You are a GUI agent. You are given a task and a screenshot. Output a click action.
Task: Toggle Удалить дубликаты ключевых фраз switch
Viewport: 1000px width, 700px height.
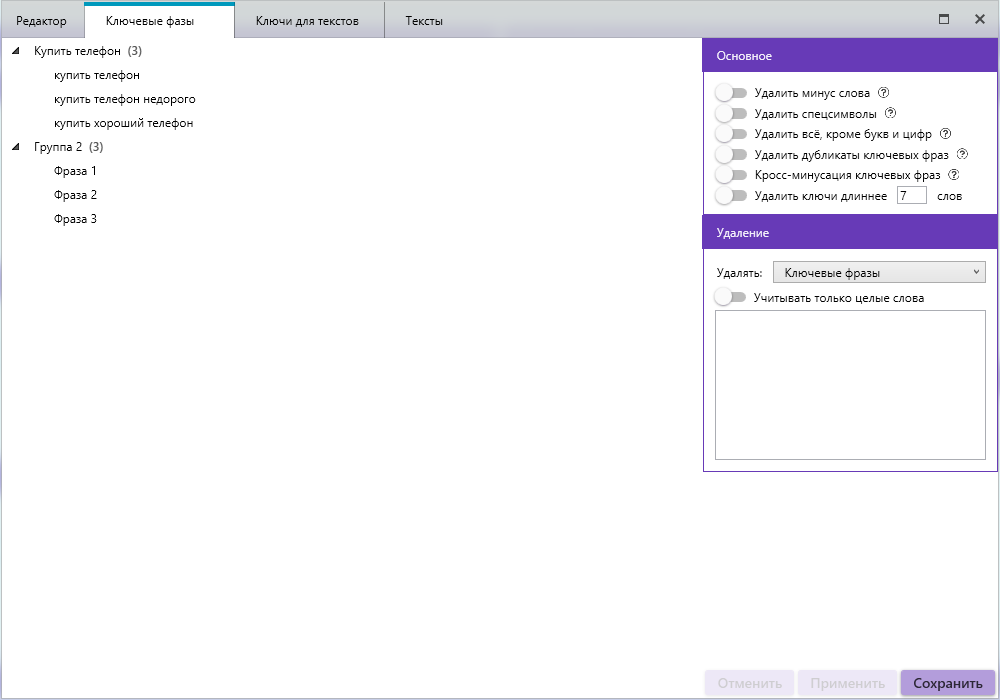732,155
